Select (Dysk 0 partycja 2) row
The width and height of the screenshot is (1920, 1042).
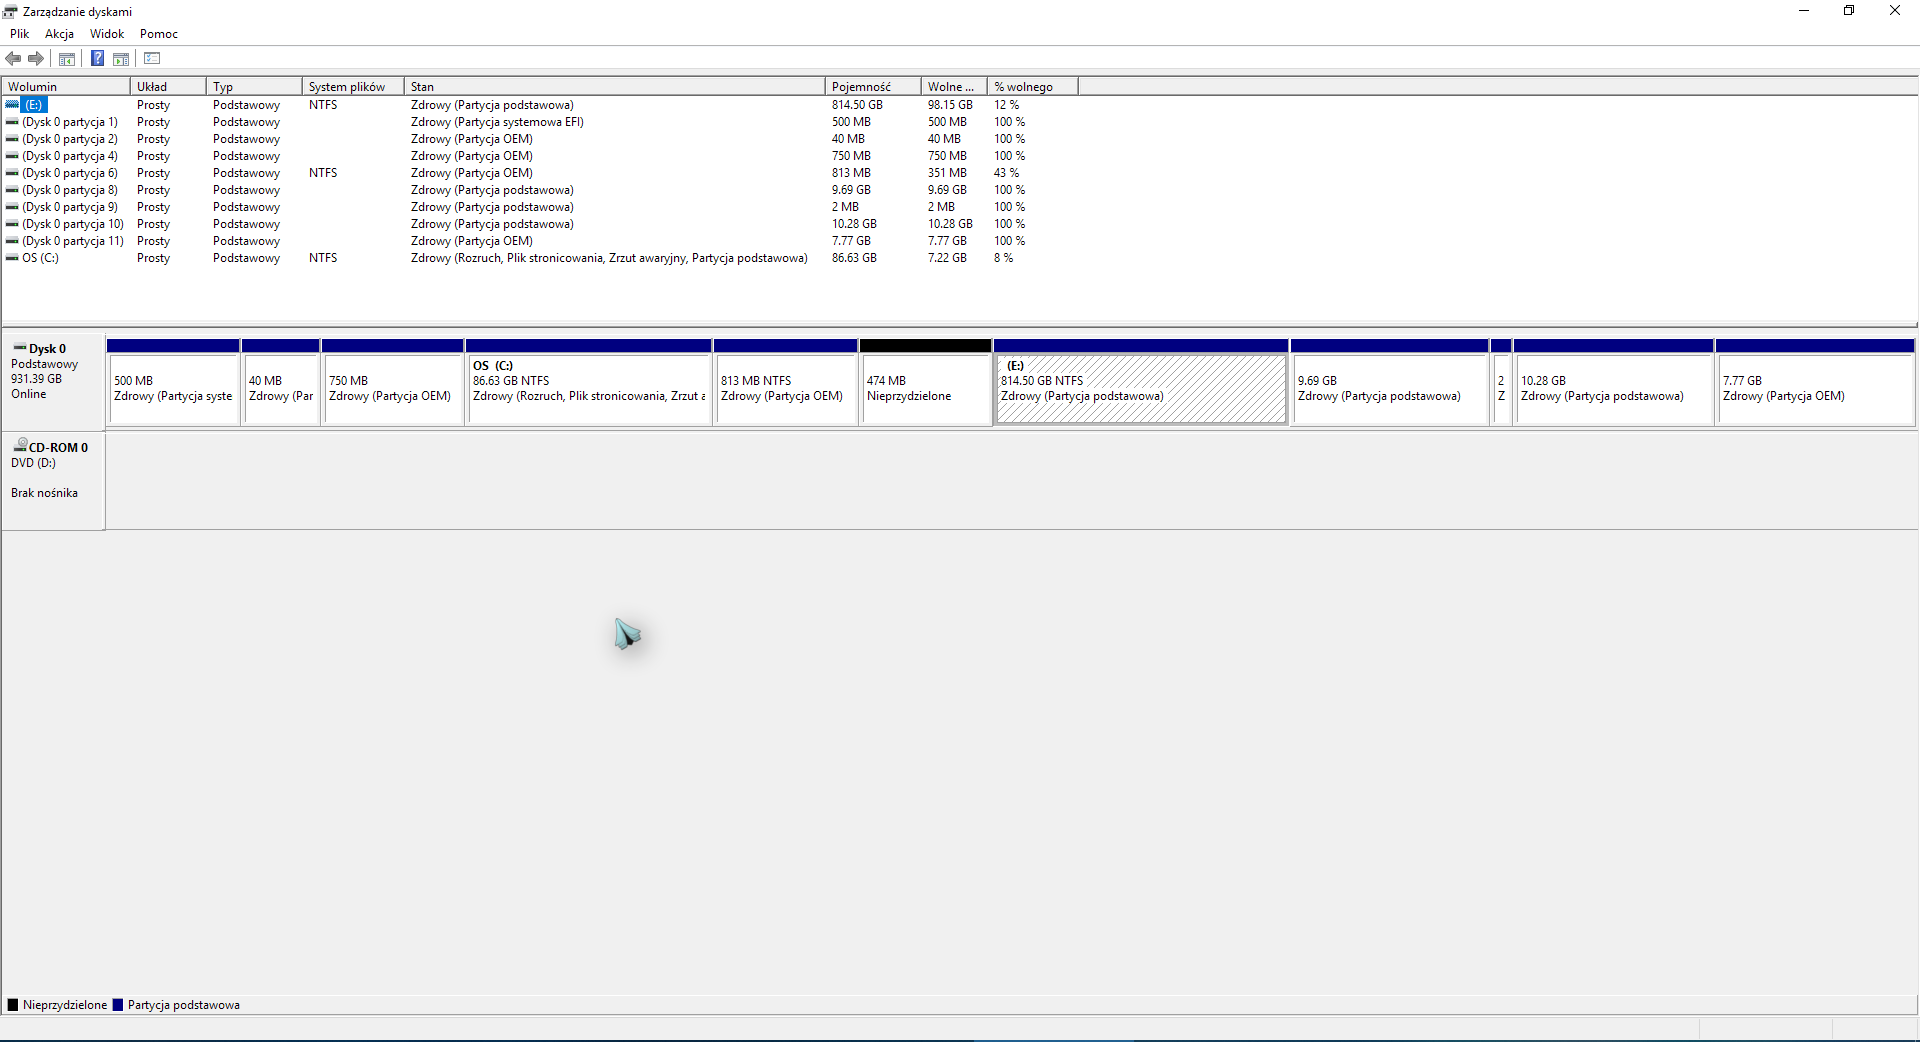click(x=70, y=139)
